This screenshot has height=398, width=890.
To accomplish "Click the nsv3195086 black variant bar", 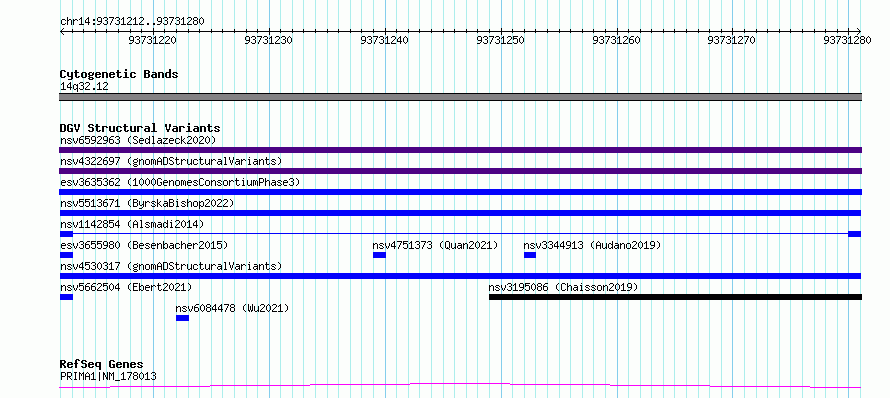I will point(675,297).
